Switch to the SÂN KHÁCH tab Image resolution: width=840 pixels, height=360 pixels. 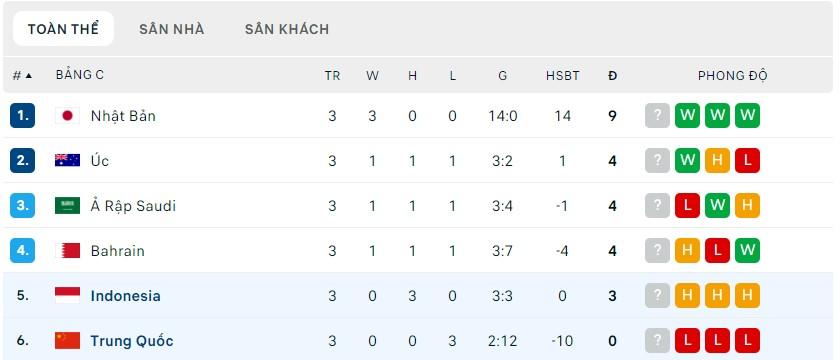(x=287, y=29)
